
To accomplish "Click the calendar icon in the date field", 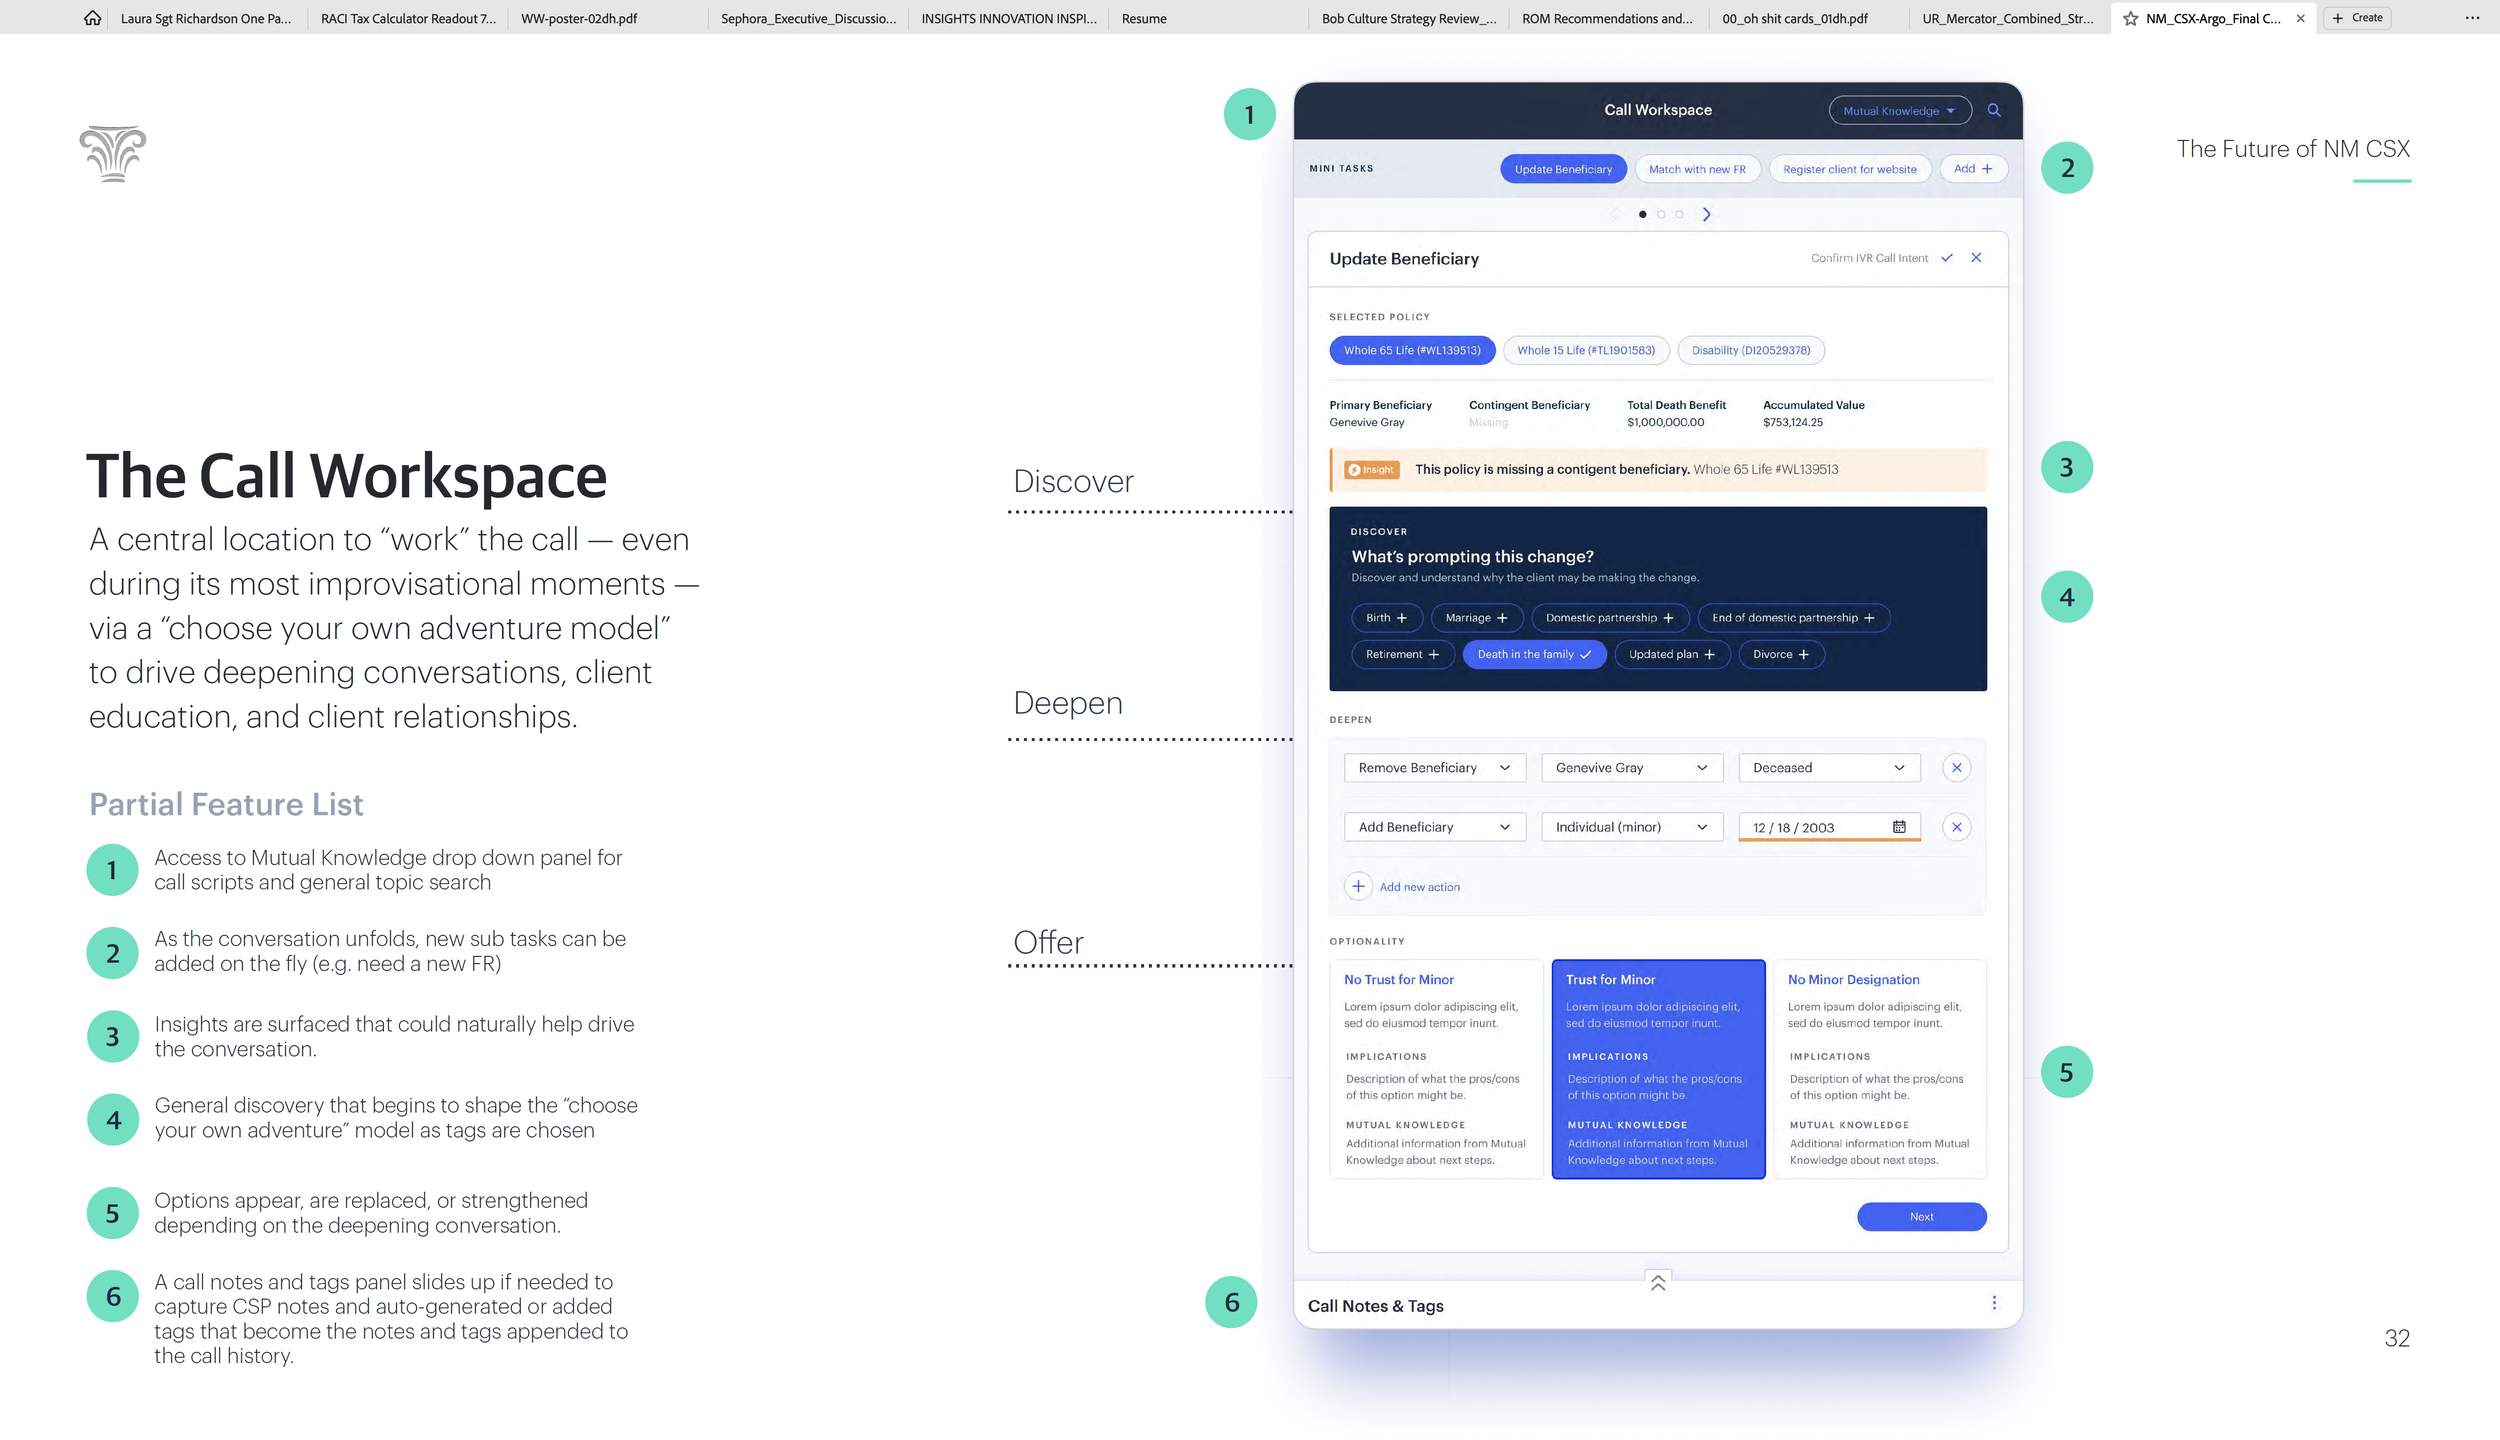I will [1898, 827].
